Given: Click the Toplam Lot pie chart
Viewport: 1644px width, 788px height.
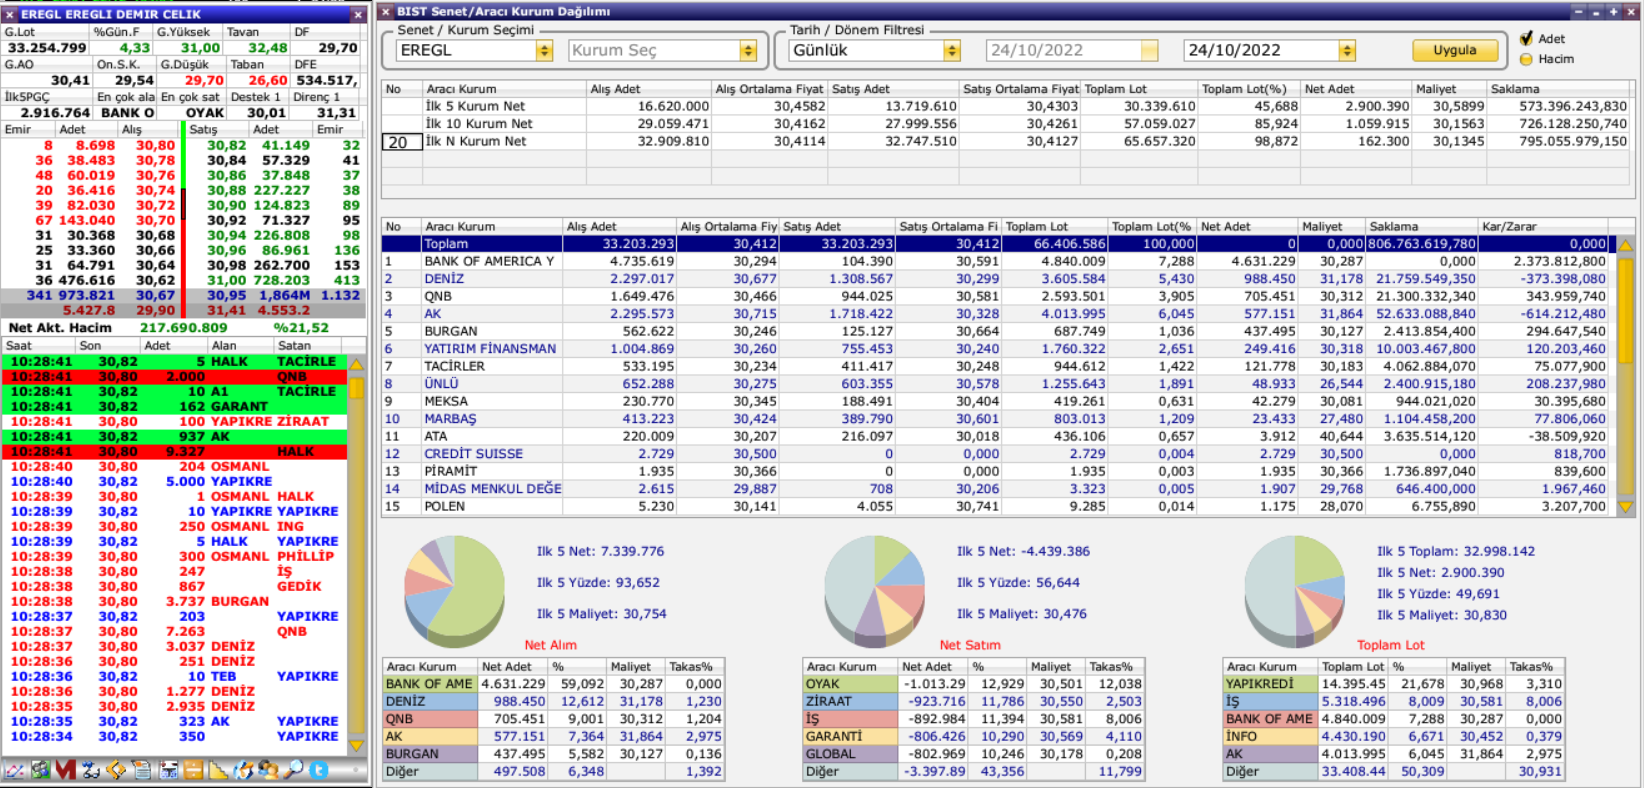Looking at the screenshot, I should point(1295,592).
